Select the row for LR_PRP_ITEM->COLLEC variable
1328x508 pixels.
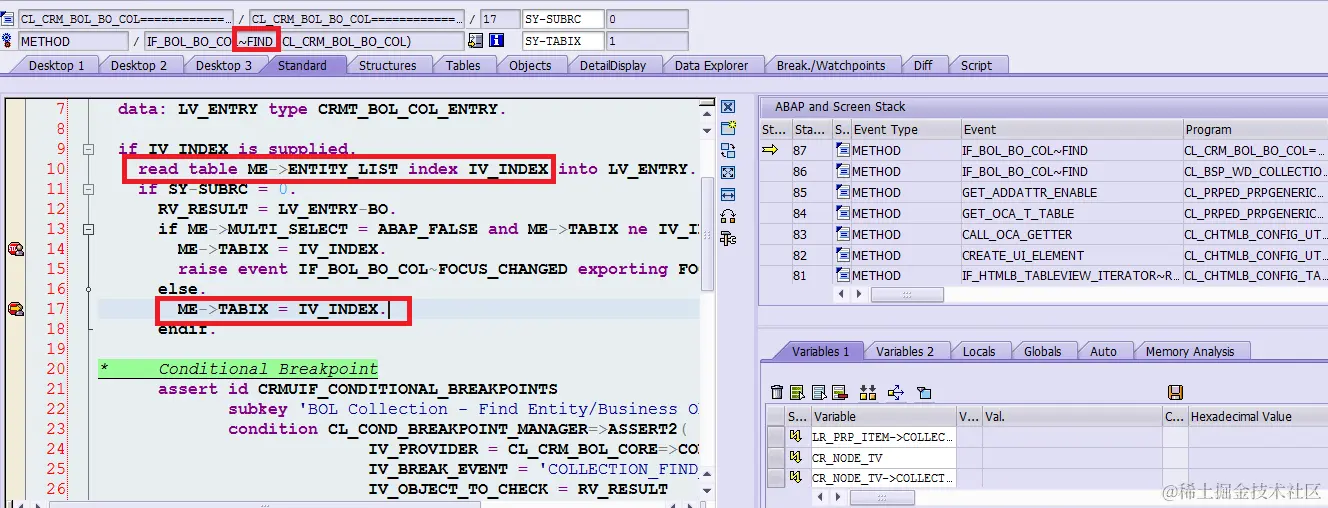click(775, 437)
